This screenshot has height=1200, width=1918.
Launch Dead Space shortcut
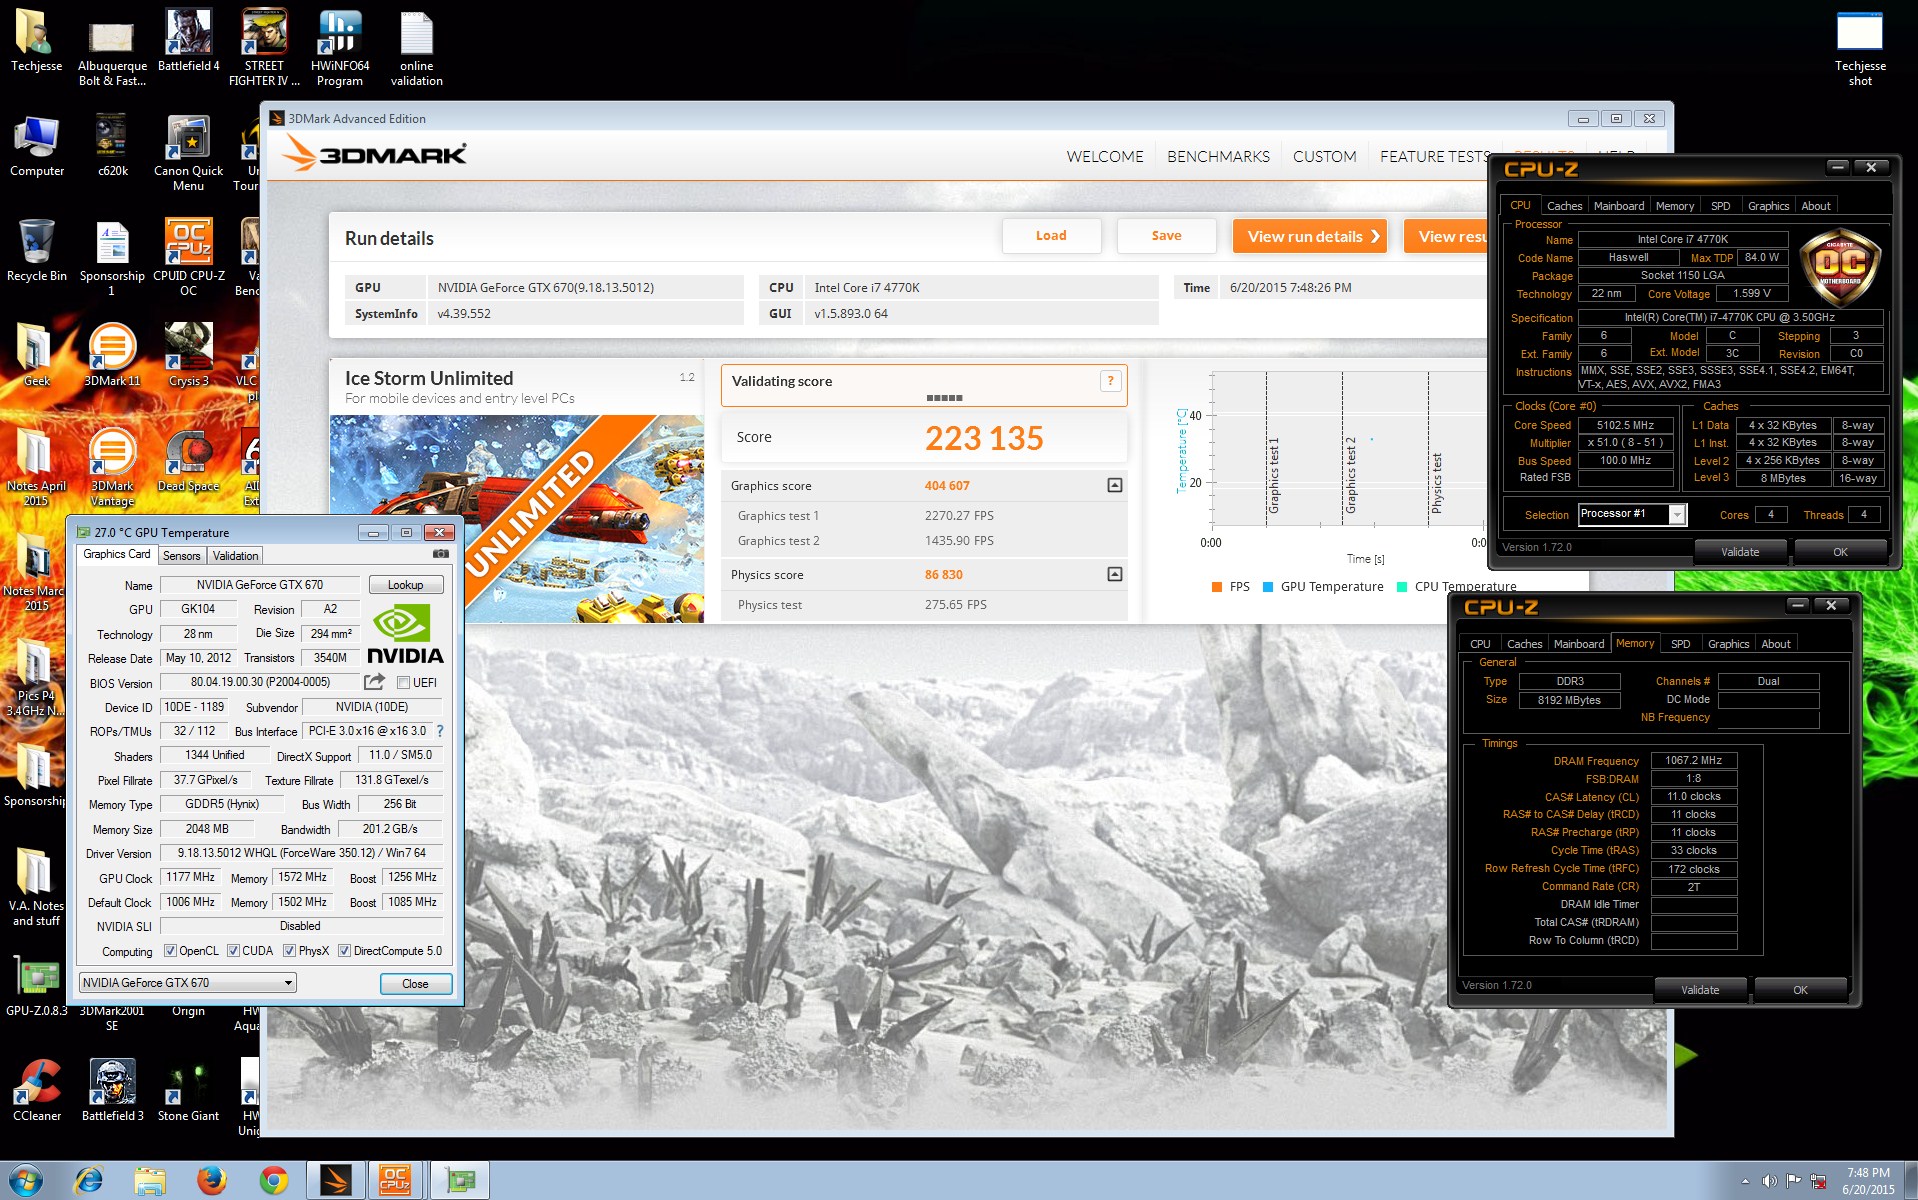pyautogui.click(x=188, y=460)
